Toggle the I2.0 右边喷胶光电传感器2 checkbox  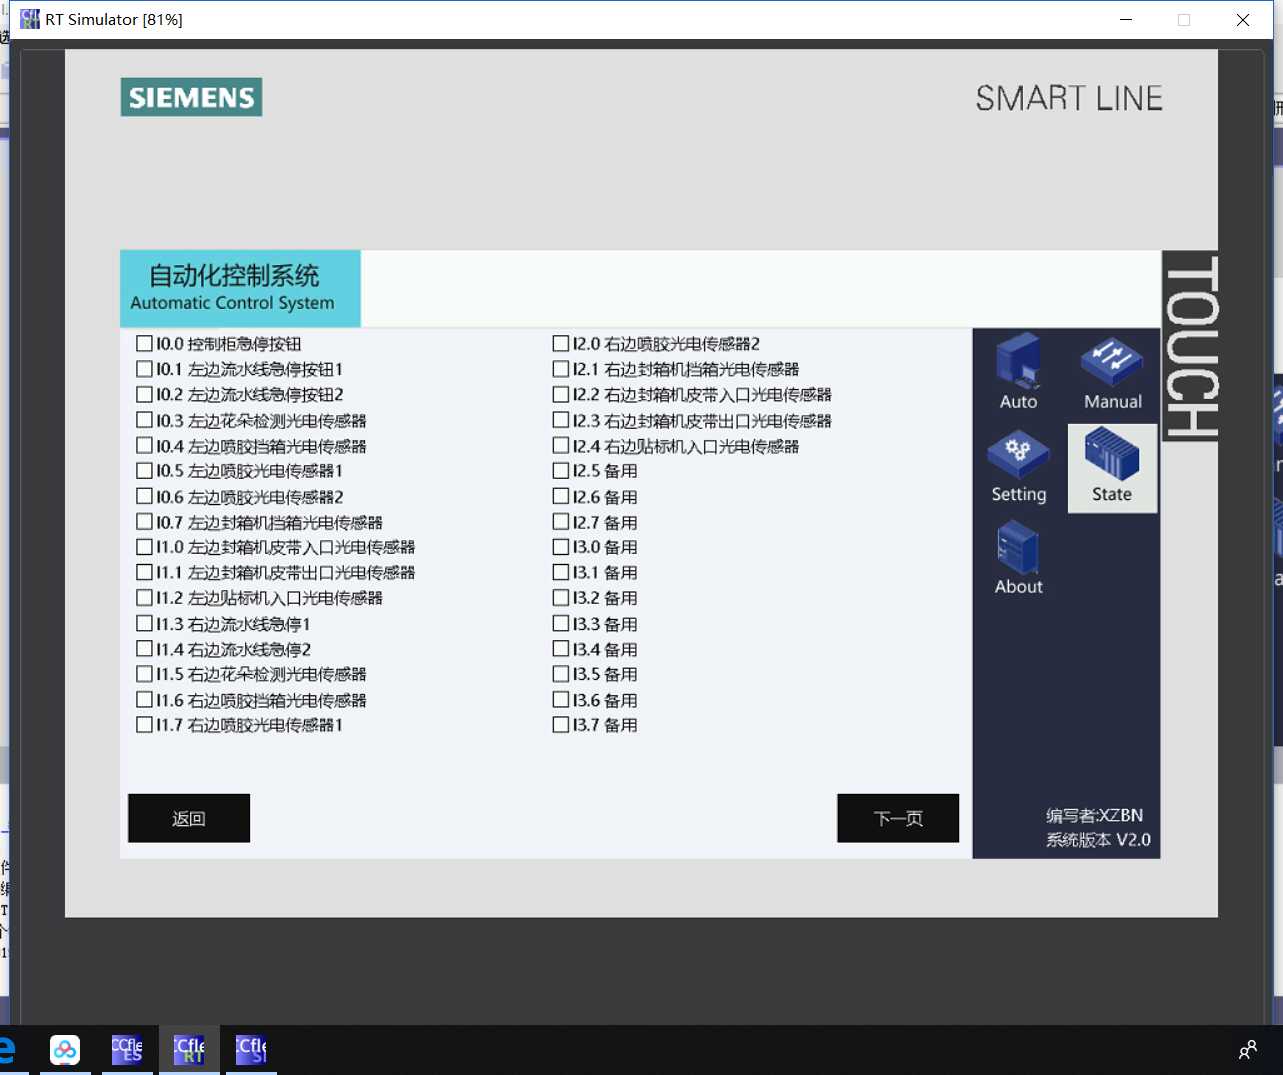(x=560, y=342)
